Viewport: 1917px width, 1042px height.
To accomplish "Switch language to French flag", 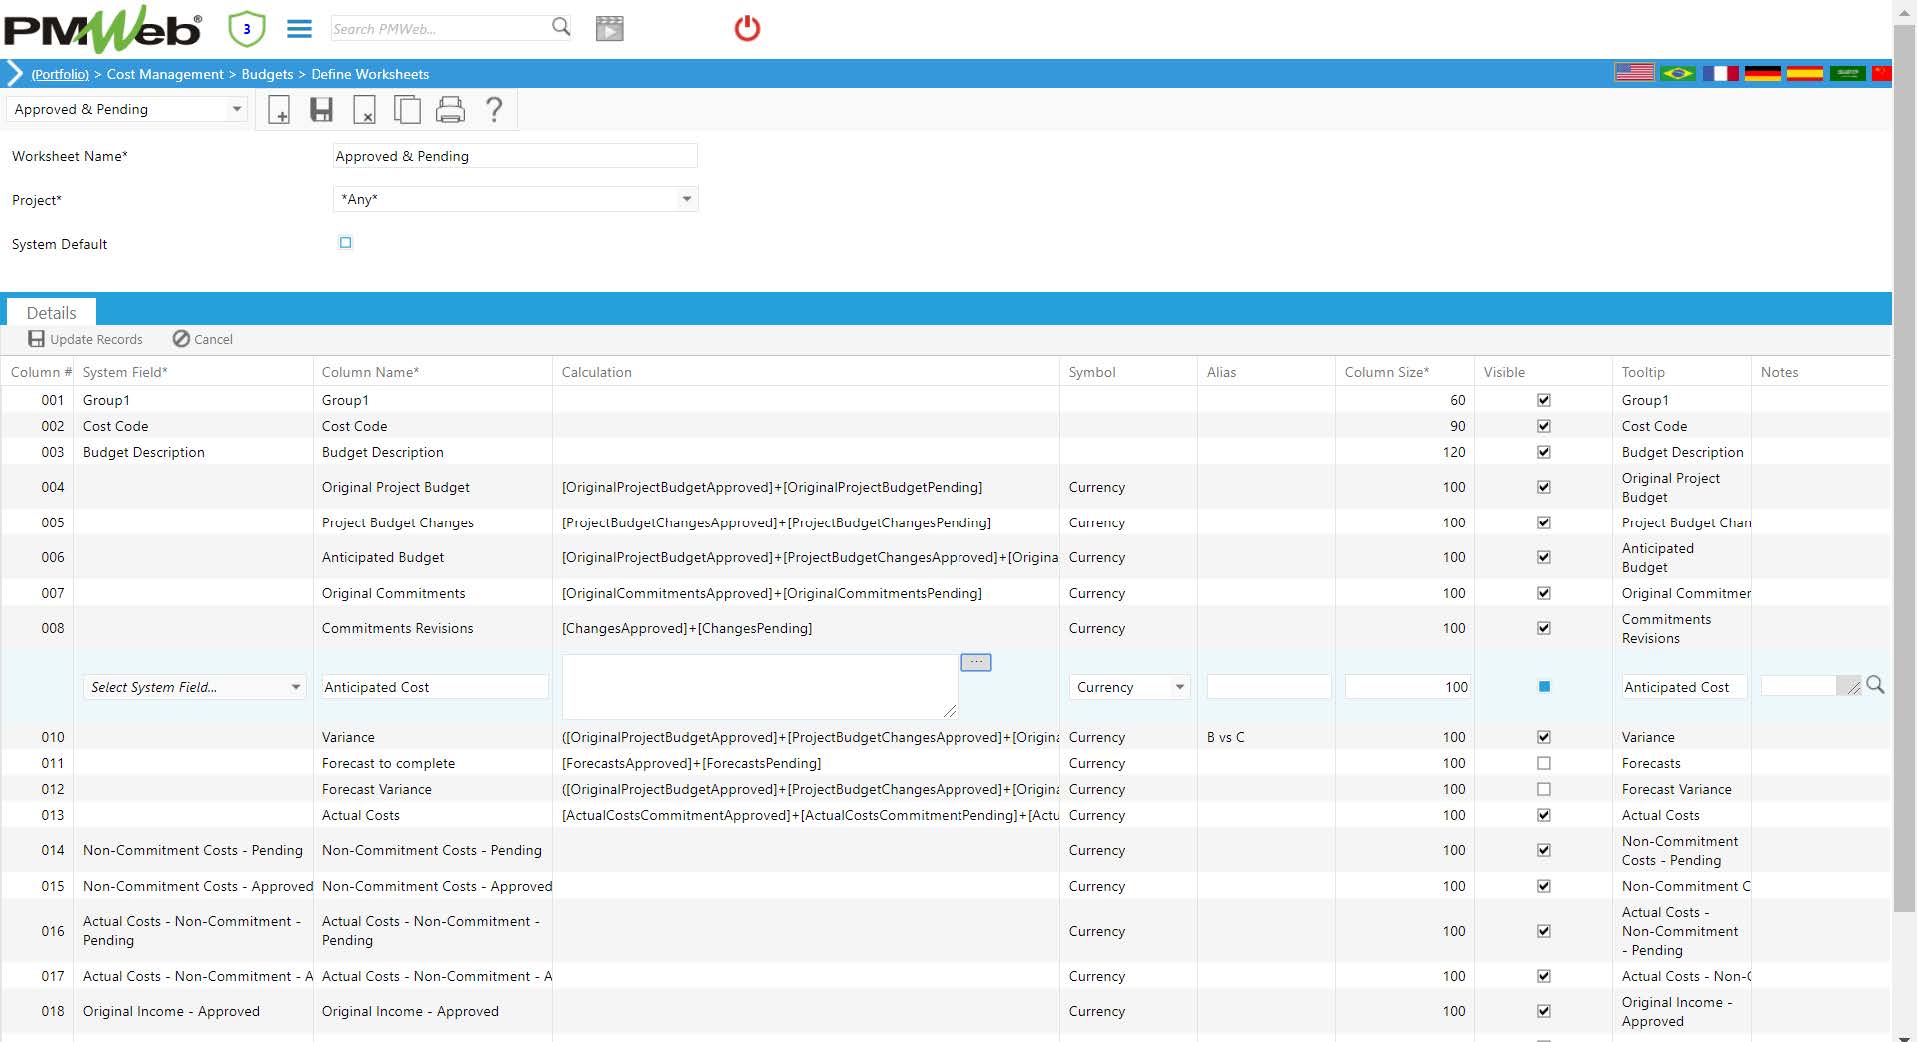I will pyautogui.click(x=1721, y=73).
